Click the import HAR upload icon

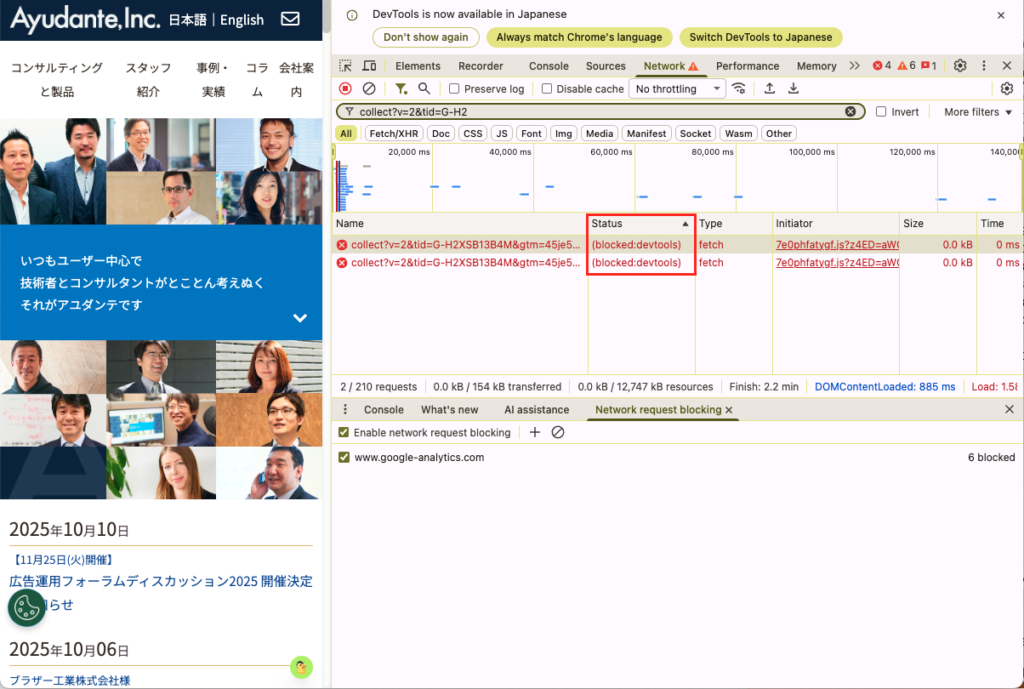point(769,89)
